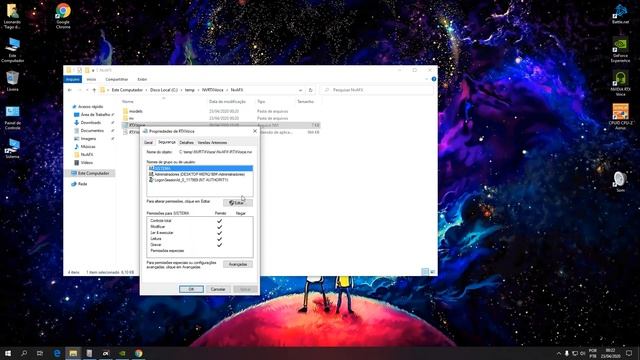Open Task View on the taskbar
This screenshot has width=640, height=360.
click(x=40, y=353)
